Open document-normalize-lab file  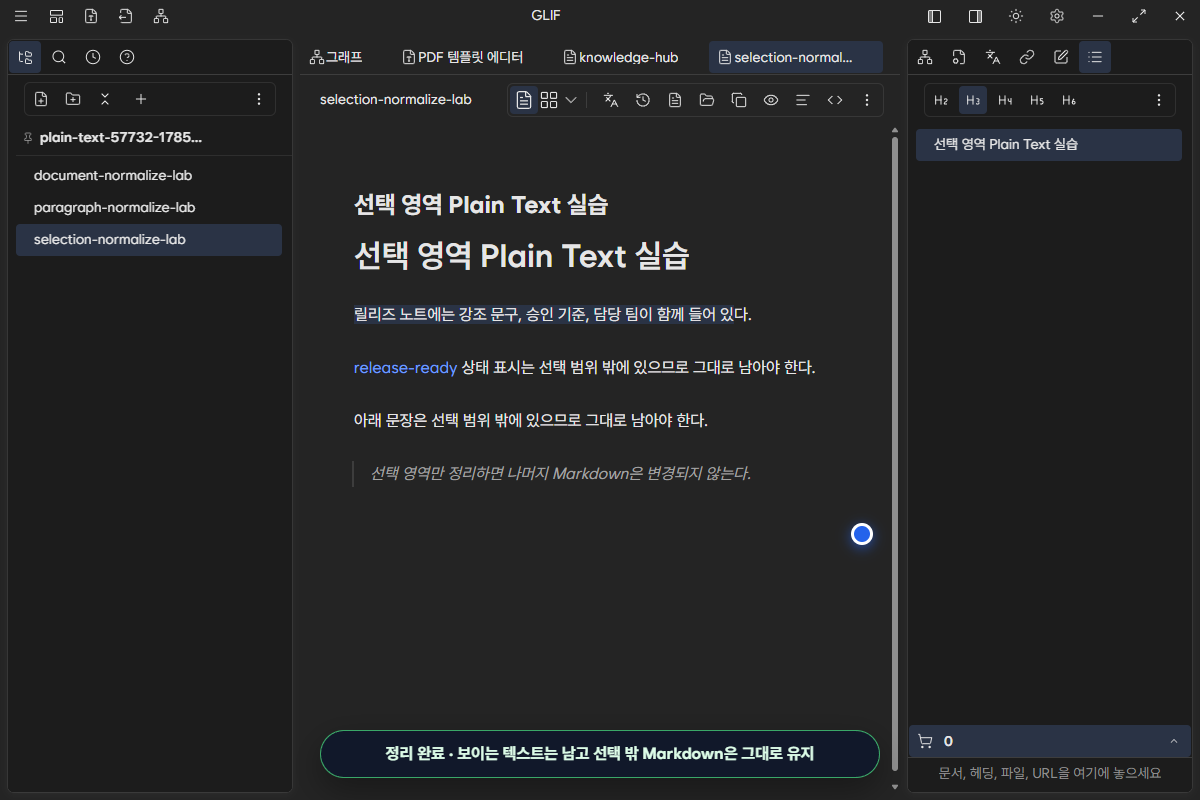[x=149, y=175]
